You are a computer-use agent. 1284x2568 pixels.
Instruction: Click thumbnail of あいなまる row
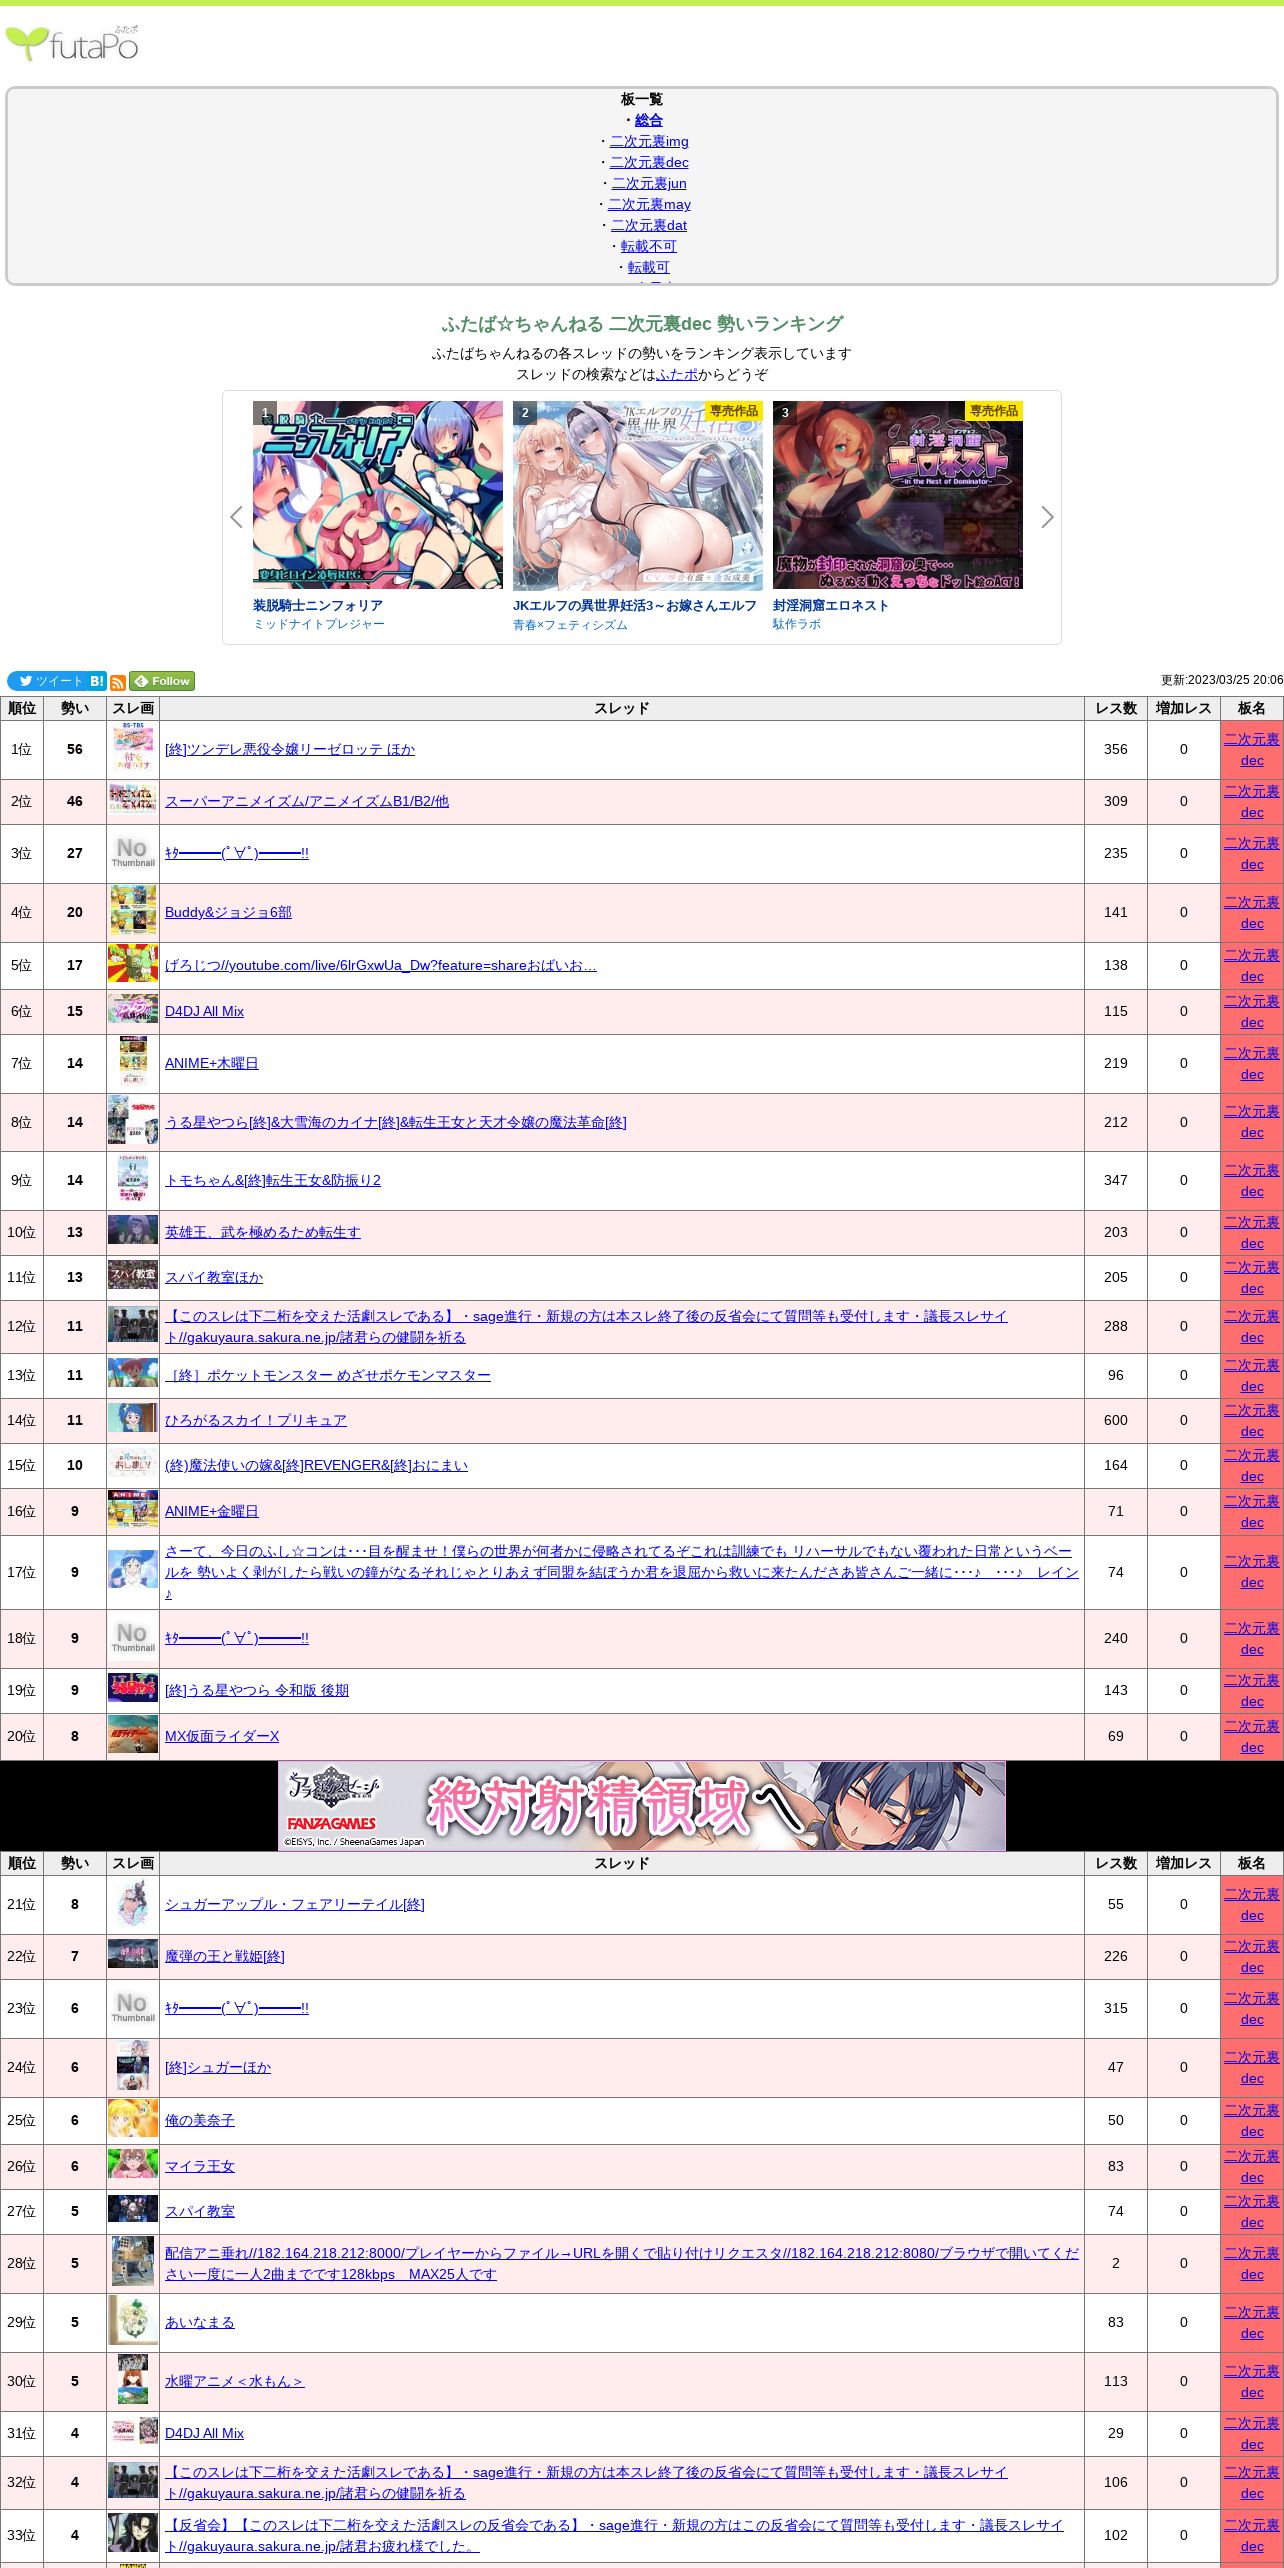coord(133,2322)
